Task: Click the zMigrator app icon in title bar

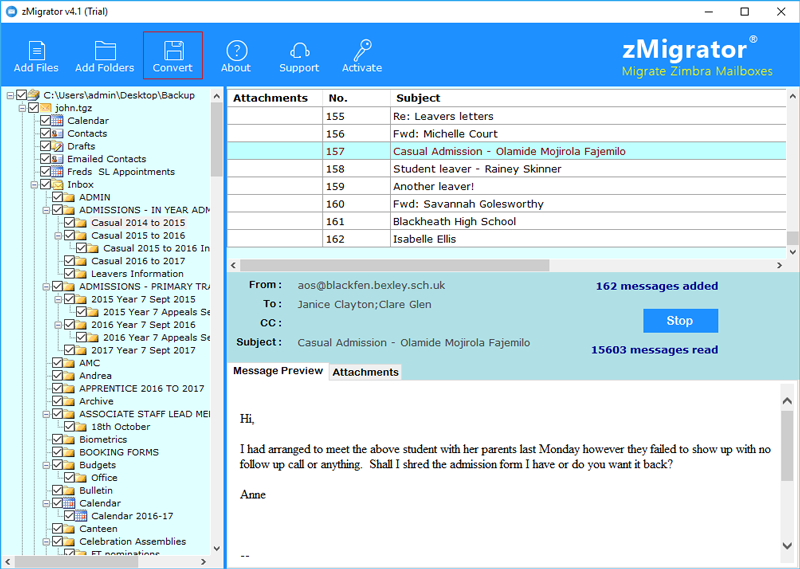Action: (11, 11)
